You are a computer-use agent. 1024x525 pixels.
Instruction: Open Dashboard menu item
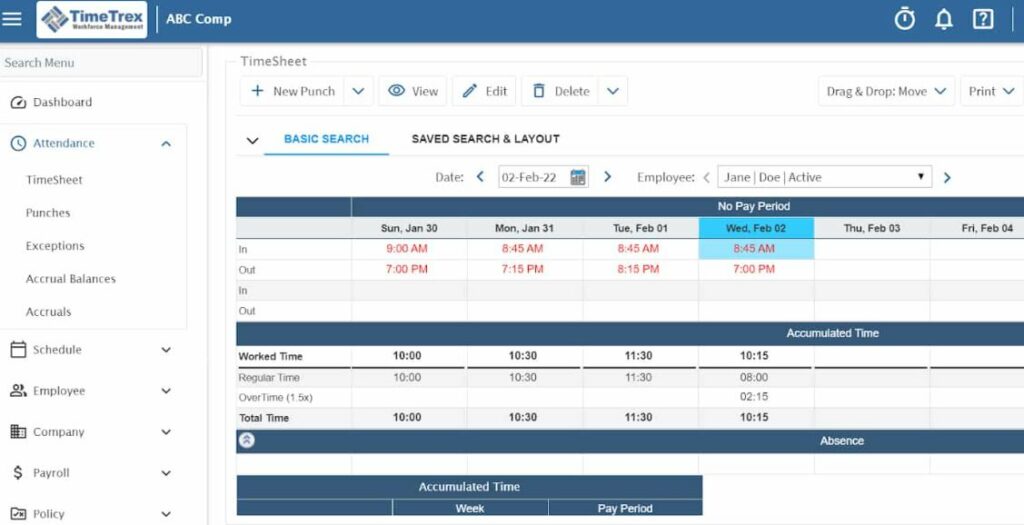pos(62,103)
